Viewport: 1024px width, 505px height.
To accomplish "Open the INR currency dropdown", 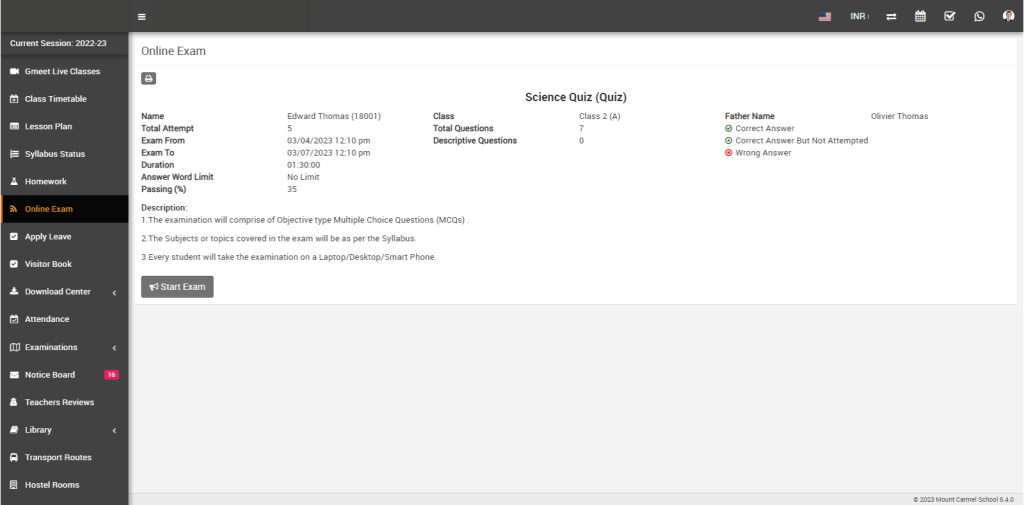I will click(858, 16).
